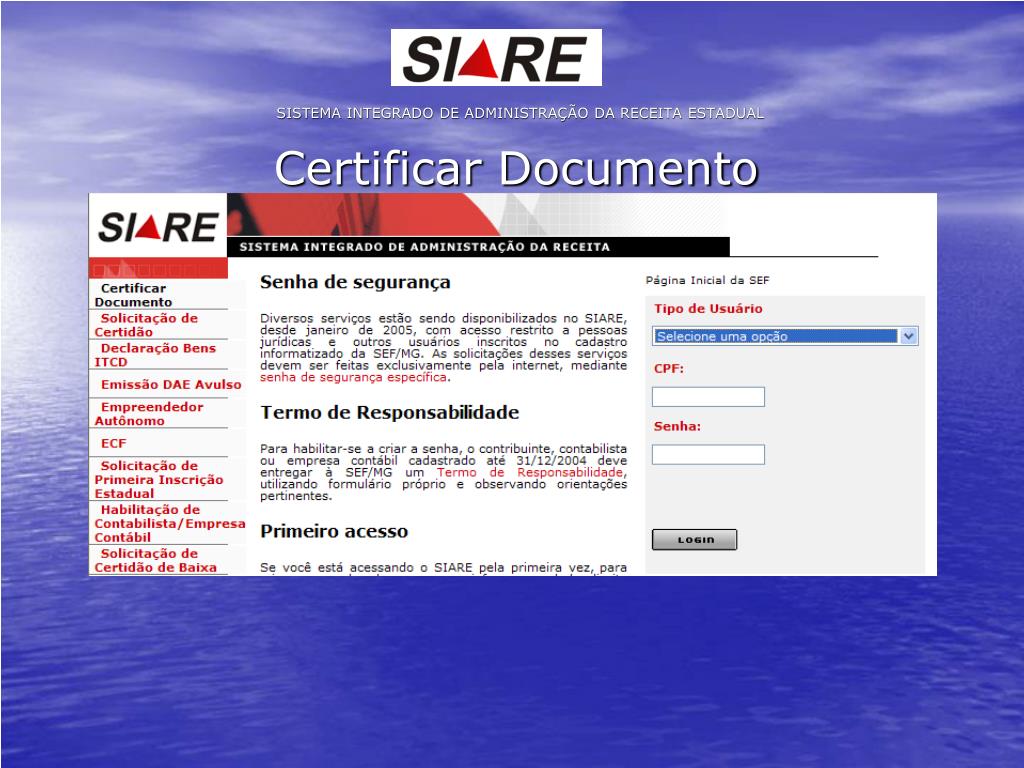Image resolution: width=1024 pixels, height=768 pixels.
Task: Open Solicitação de Primeira Inscrição Estadual
Action: click(x=159, y=480)
